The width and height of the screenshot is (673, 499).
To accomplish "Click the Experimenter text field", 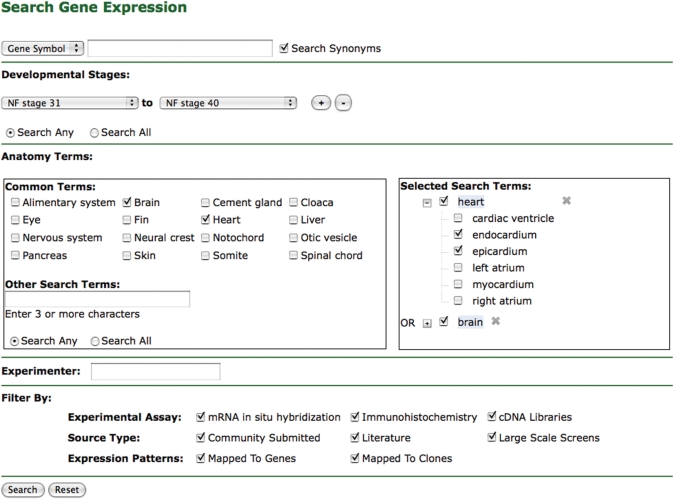I will pyautogui.click(x=155, y=372).
